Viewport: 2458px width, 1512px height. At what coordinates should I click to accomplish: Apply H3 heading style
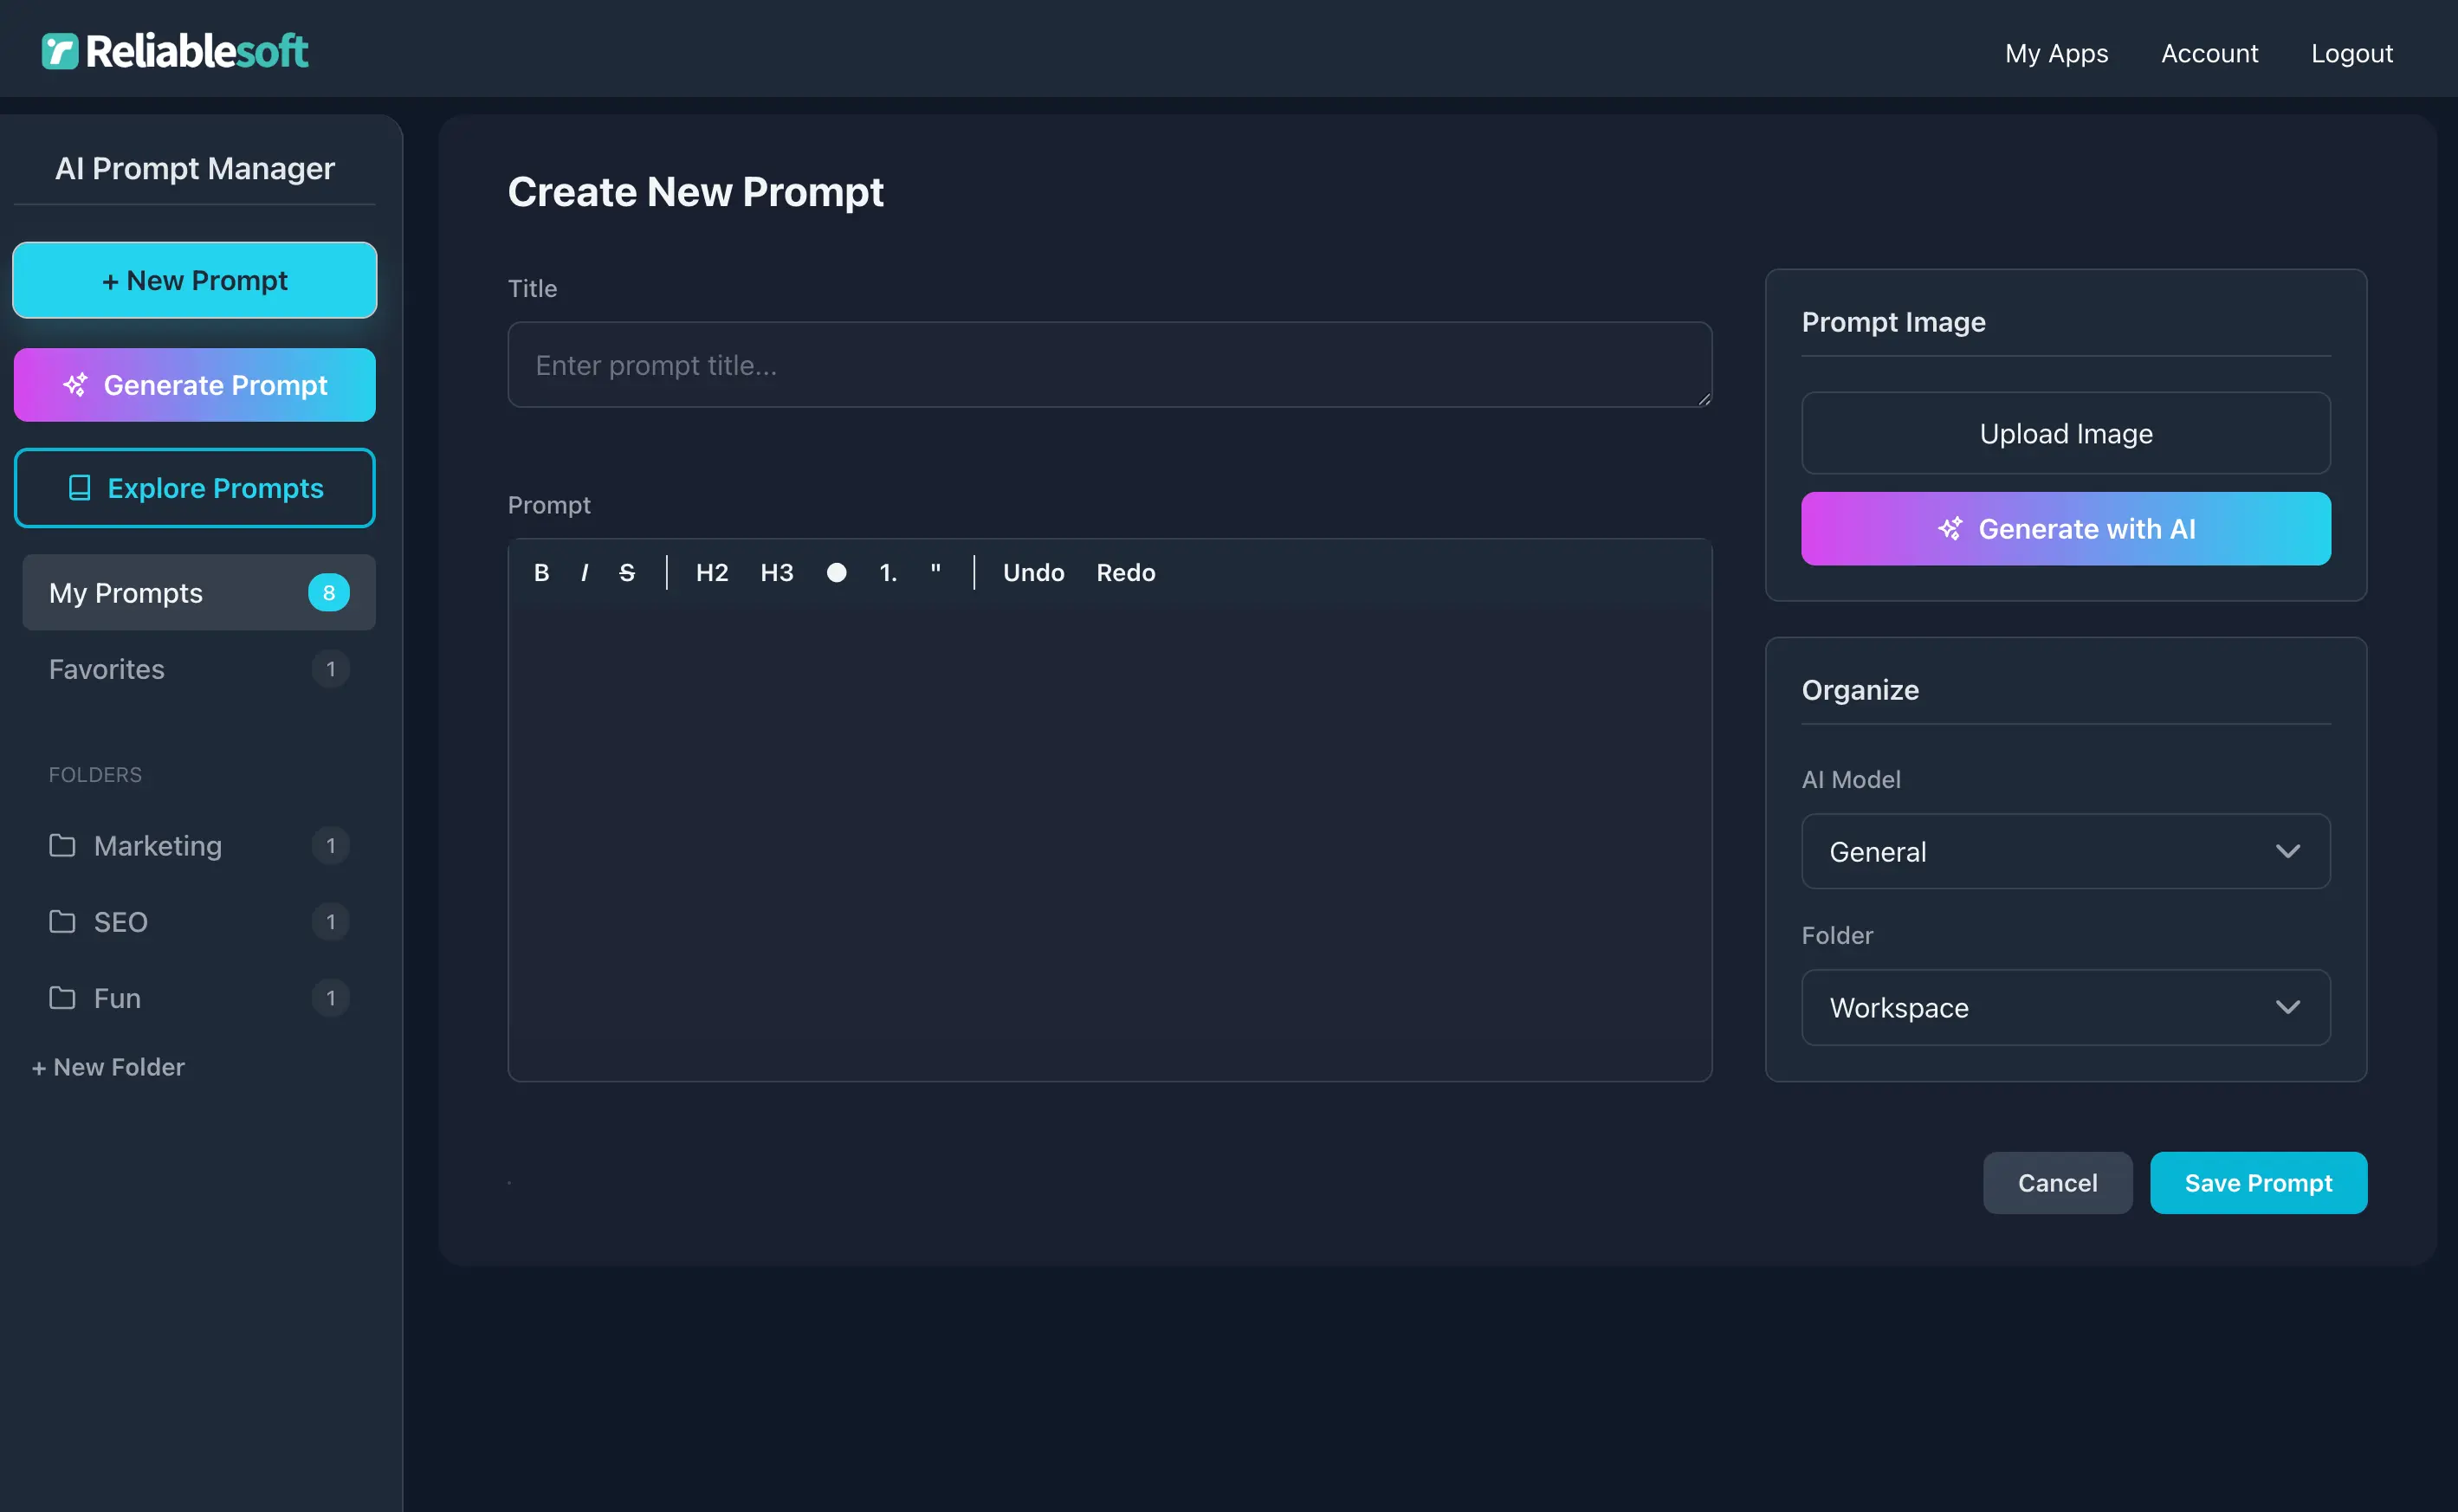(776, 573)
